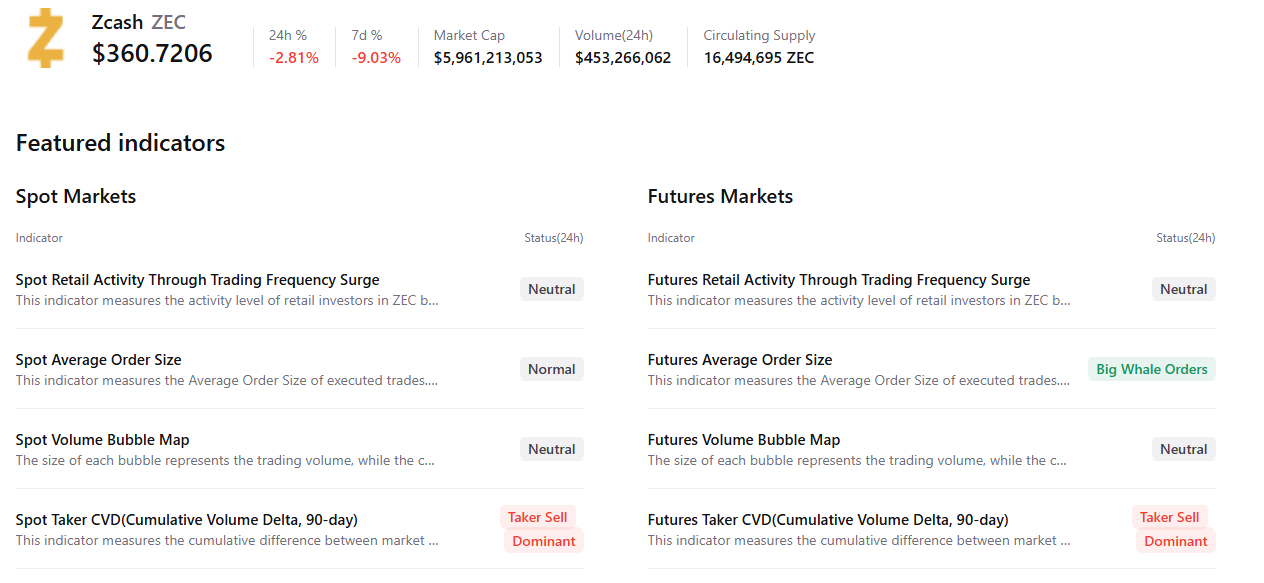This screenshot has width=1264, height=583.
Task: Click the Zcash price $360.7206
Action: point(152,53)
